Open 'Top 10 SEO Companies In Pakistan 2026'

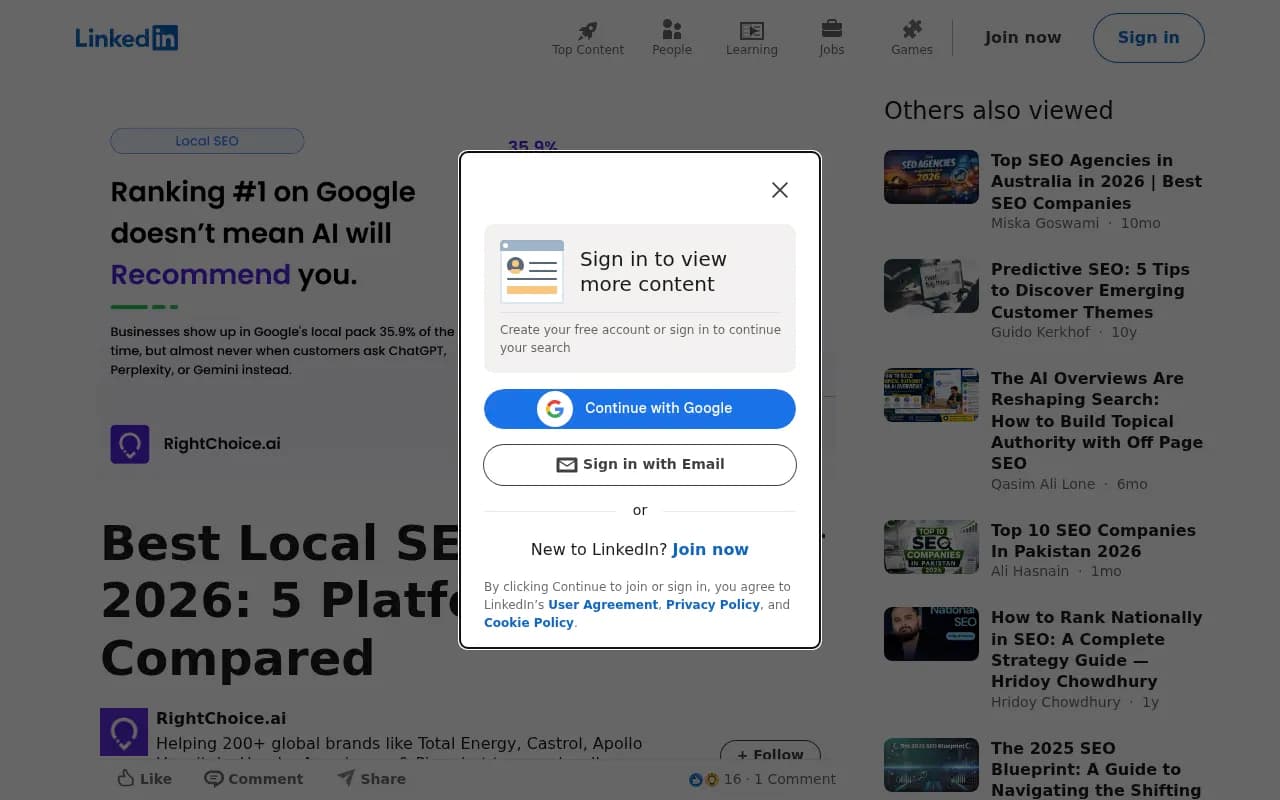coord(1093,541)
